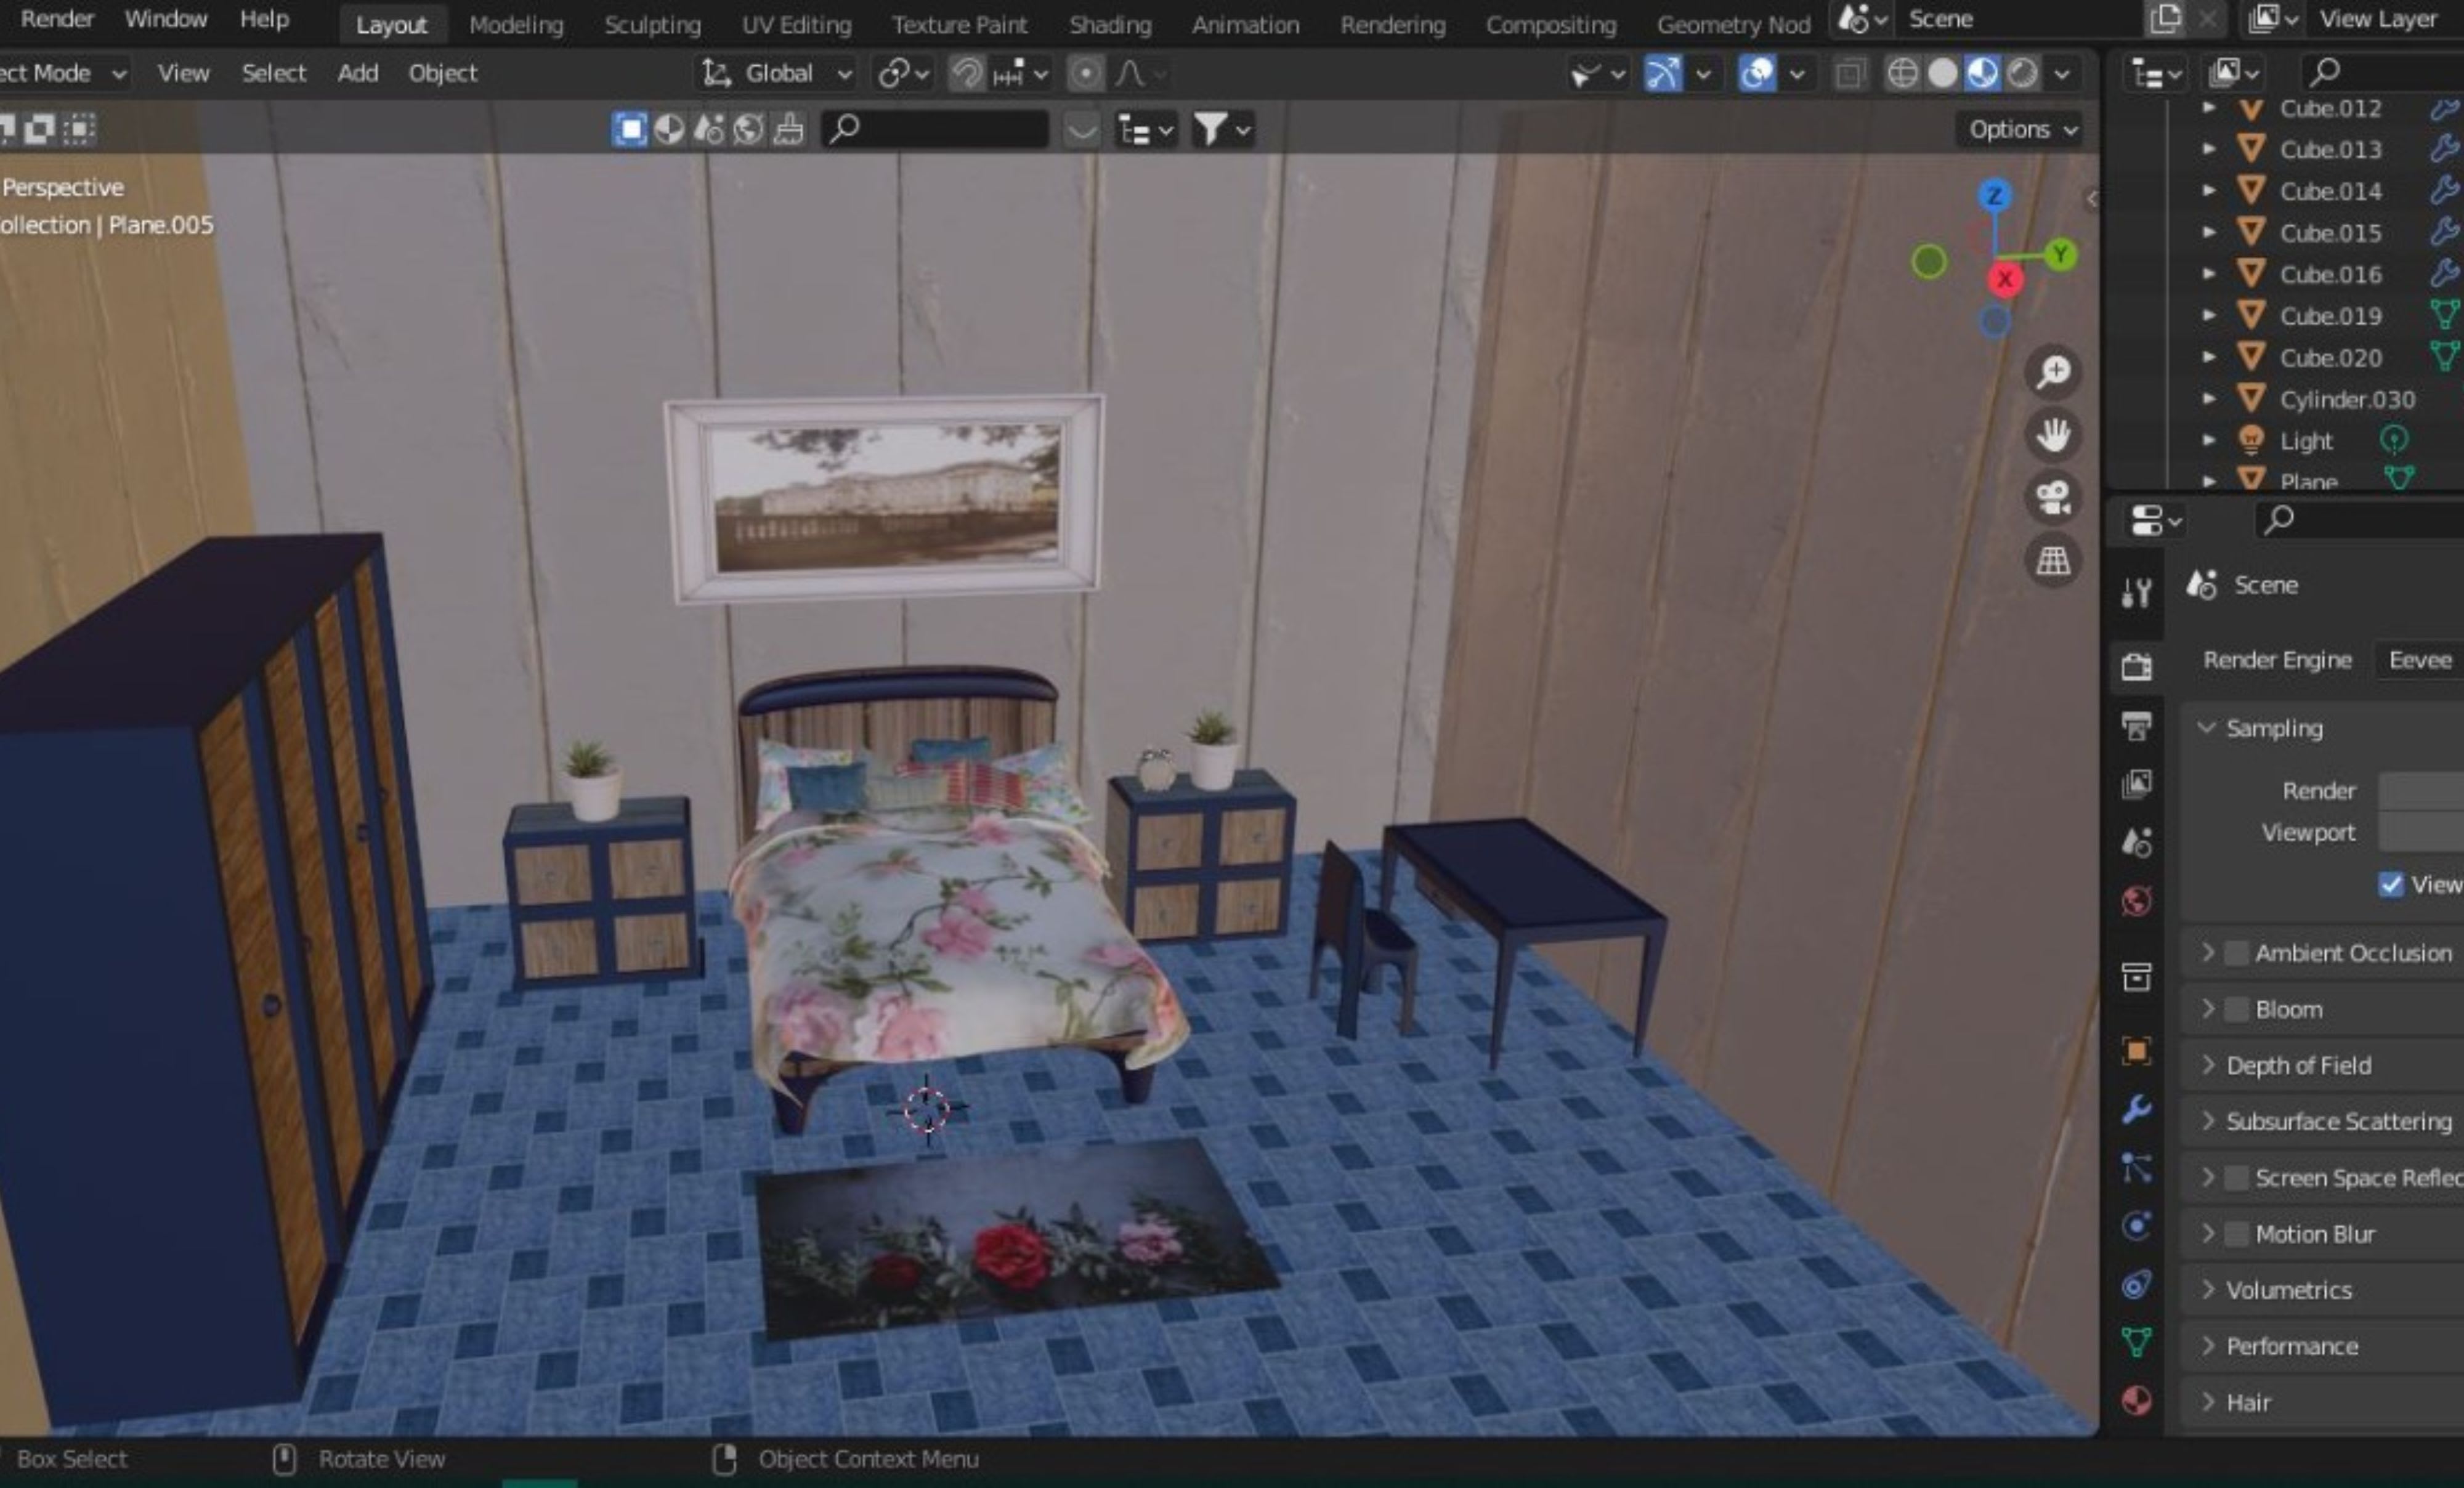The image size is (2464, 1488).
Task: Toggle the Bloom effect checkbox
Action: 2236,1009
